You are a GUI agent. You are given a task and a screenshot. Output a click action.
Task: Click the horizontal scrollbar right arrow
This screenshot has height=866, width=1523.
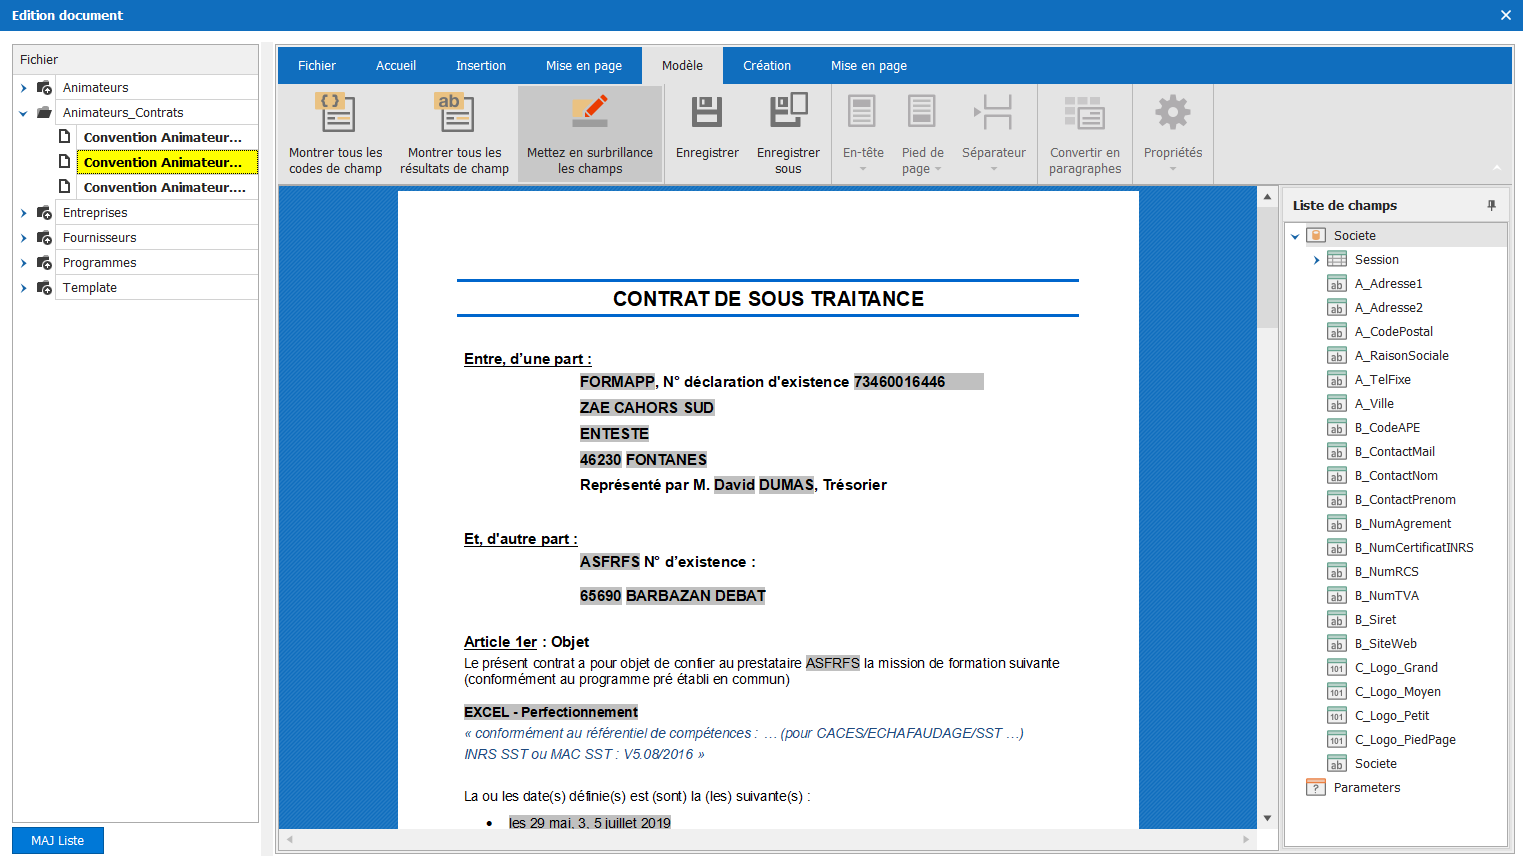click(x=1246, y=839)
